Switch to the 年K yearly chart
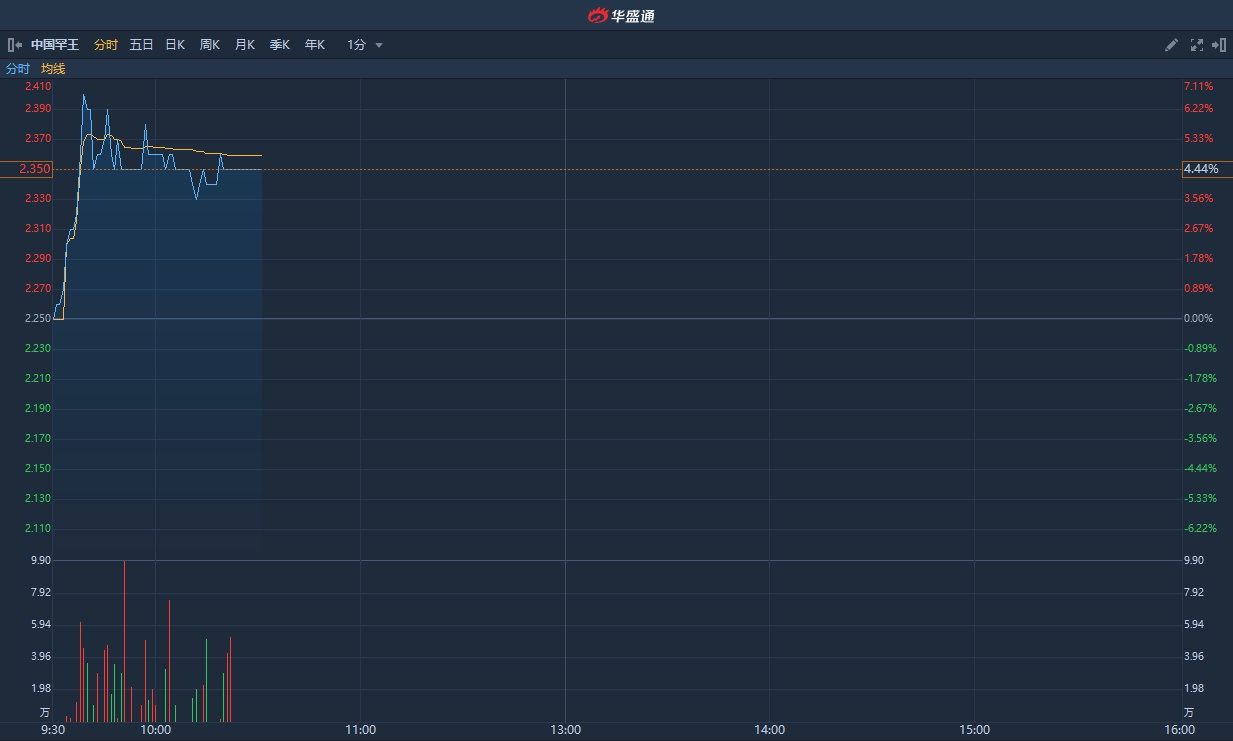The image size is (1233, 741). tap(315, 45)
